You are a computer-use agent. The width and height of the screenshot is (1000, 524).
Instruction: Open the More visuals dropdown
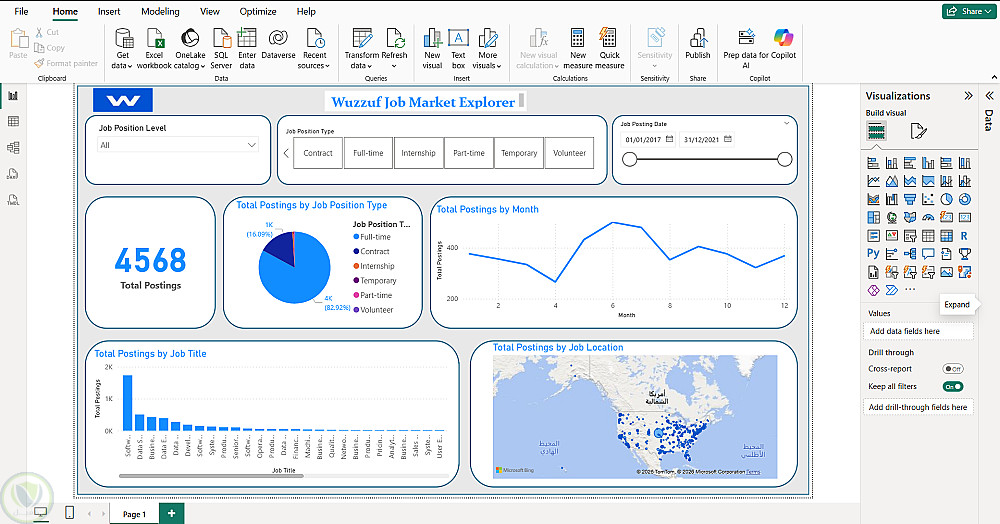487,48
